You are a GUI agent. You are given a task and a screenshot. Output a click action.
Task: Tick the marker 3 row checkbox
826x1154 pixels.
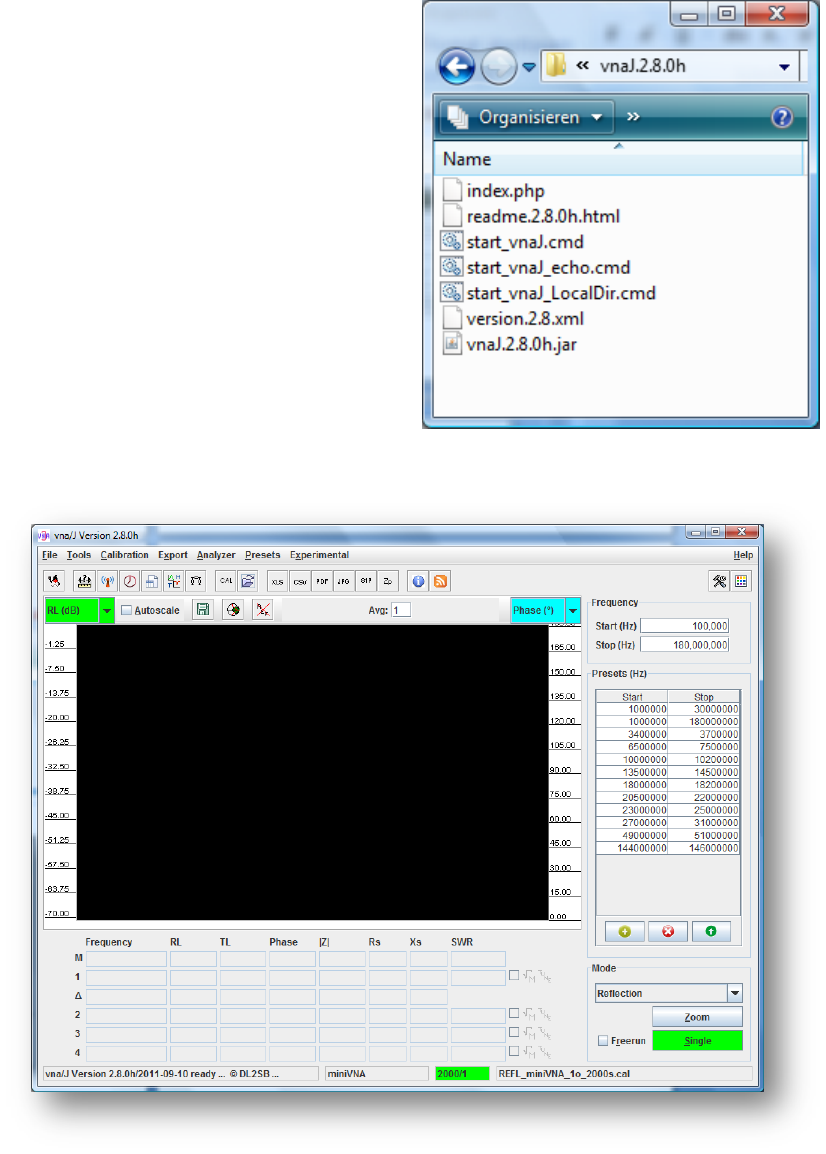pos(514,1033)
